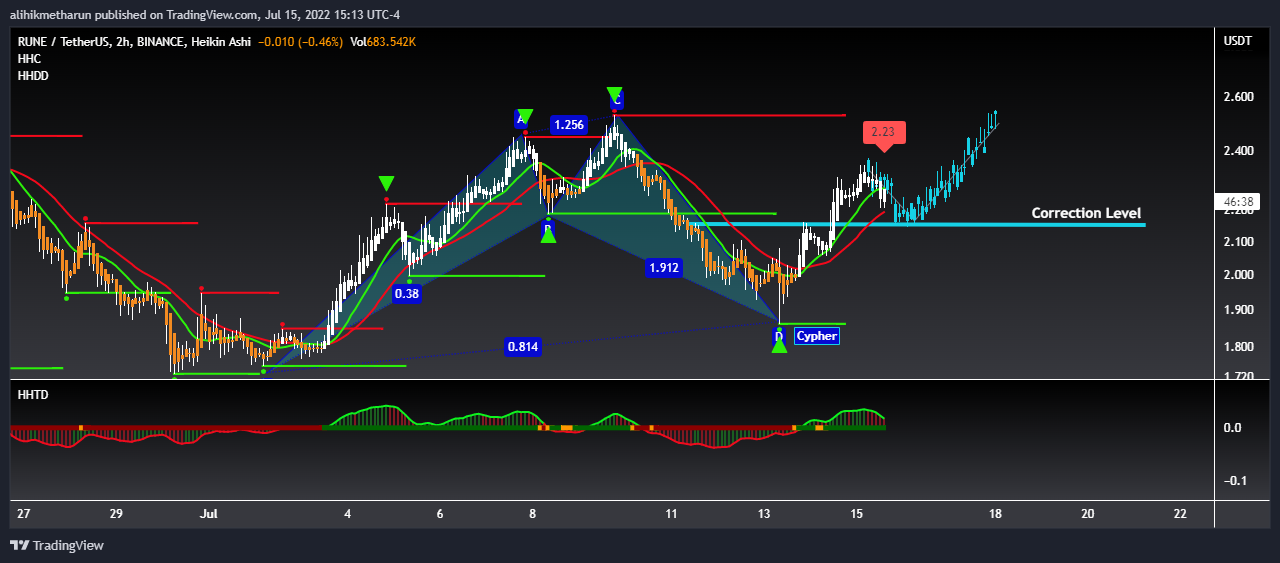The width and height of the screenshot is (1280, 563).
Task: Click the 1.912 ratio label
Action: [x=664, y=267]
